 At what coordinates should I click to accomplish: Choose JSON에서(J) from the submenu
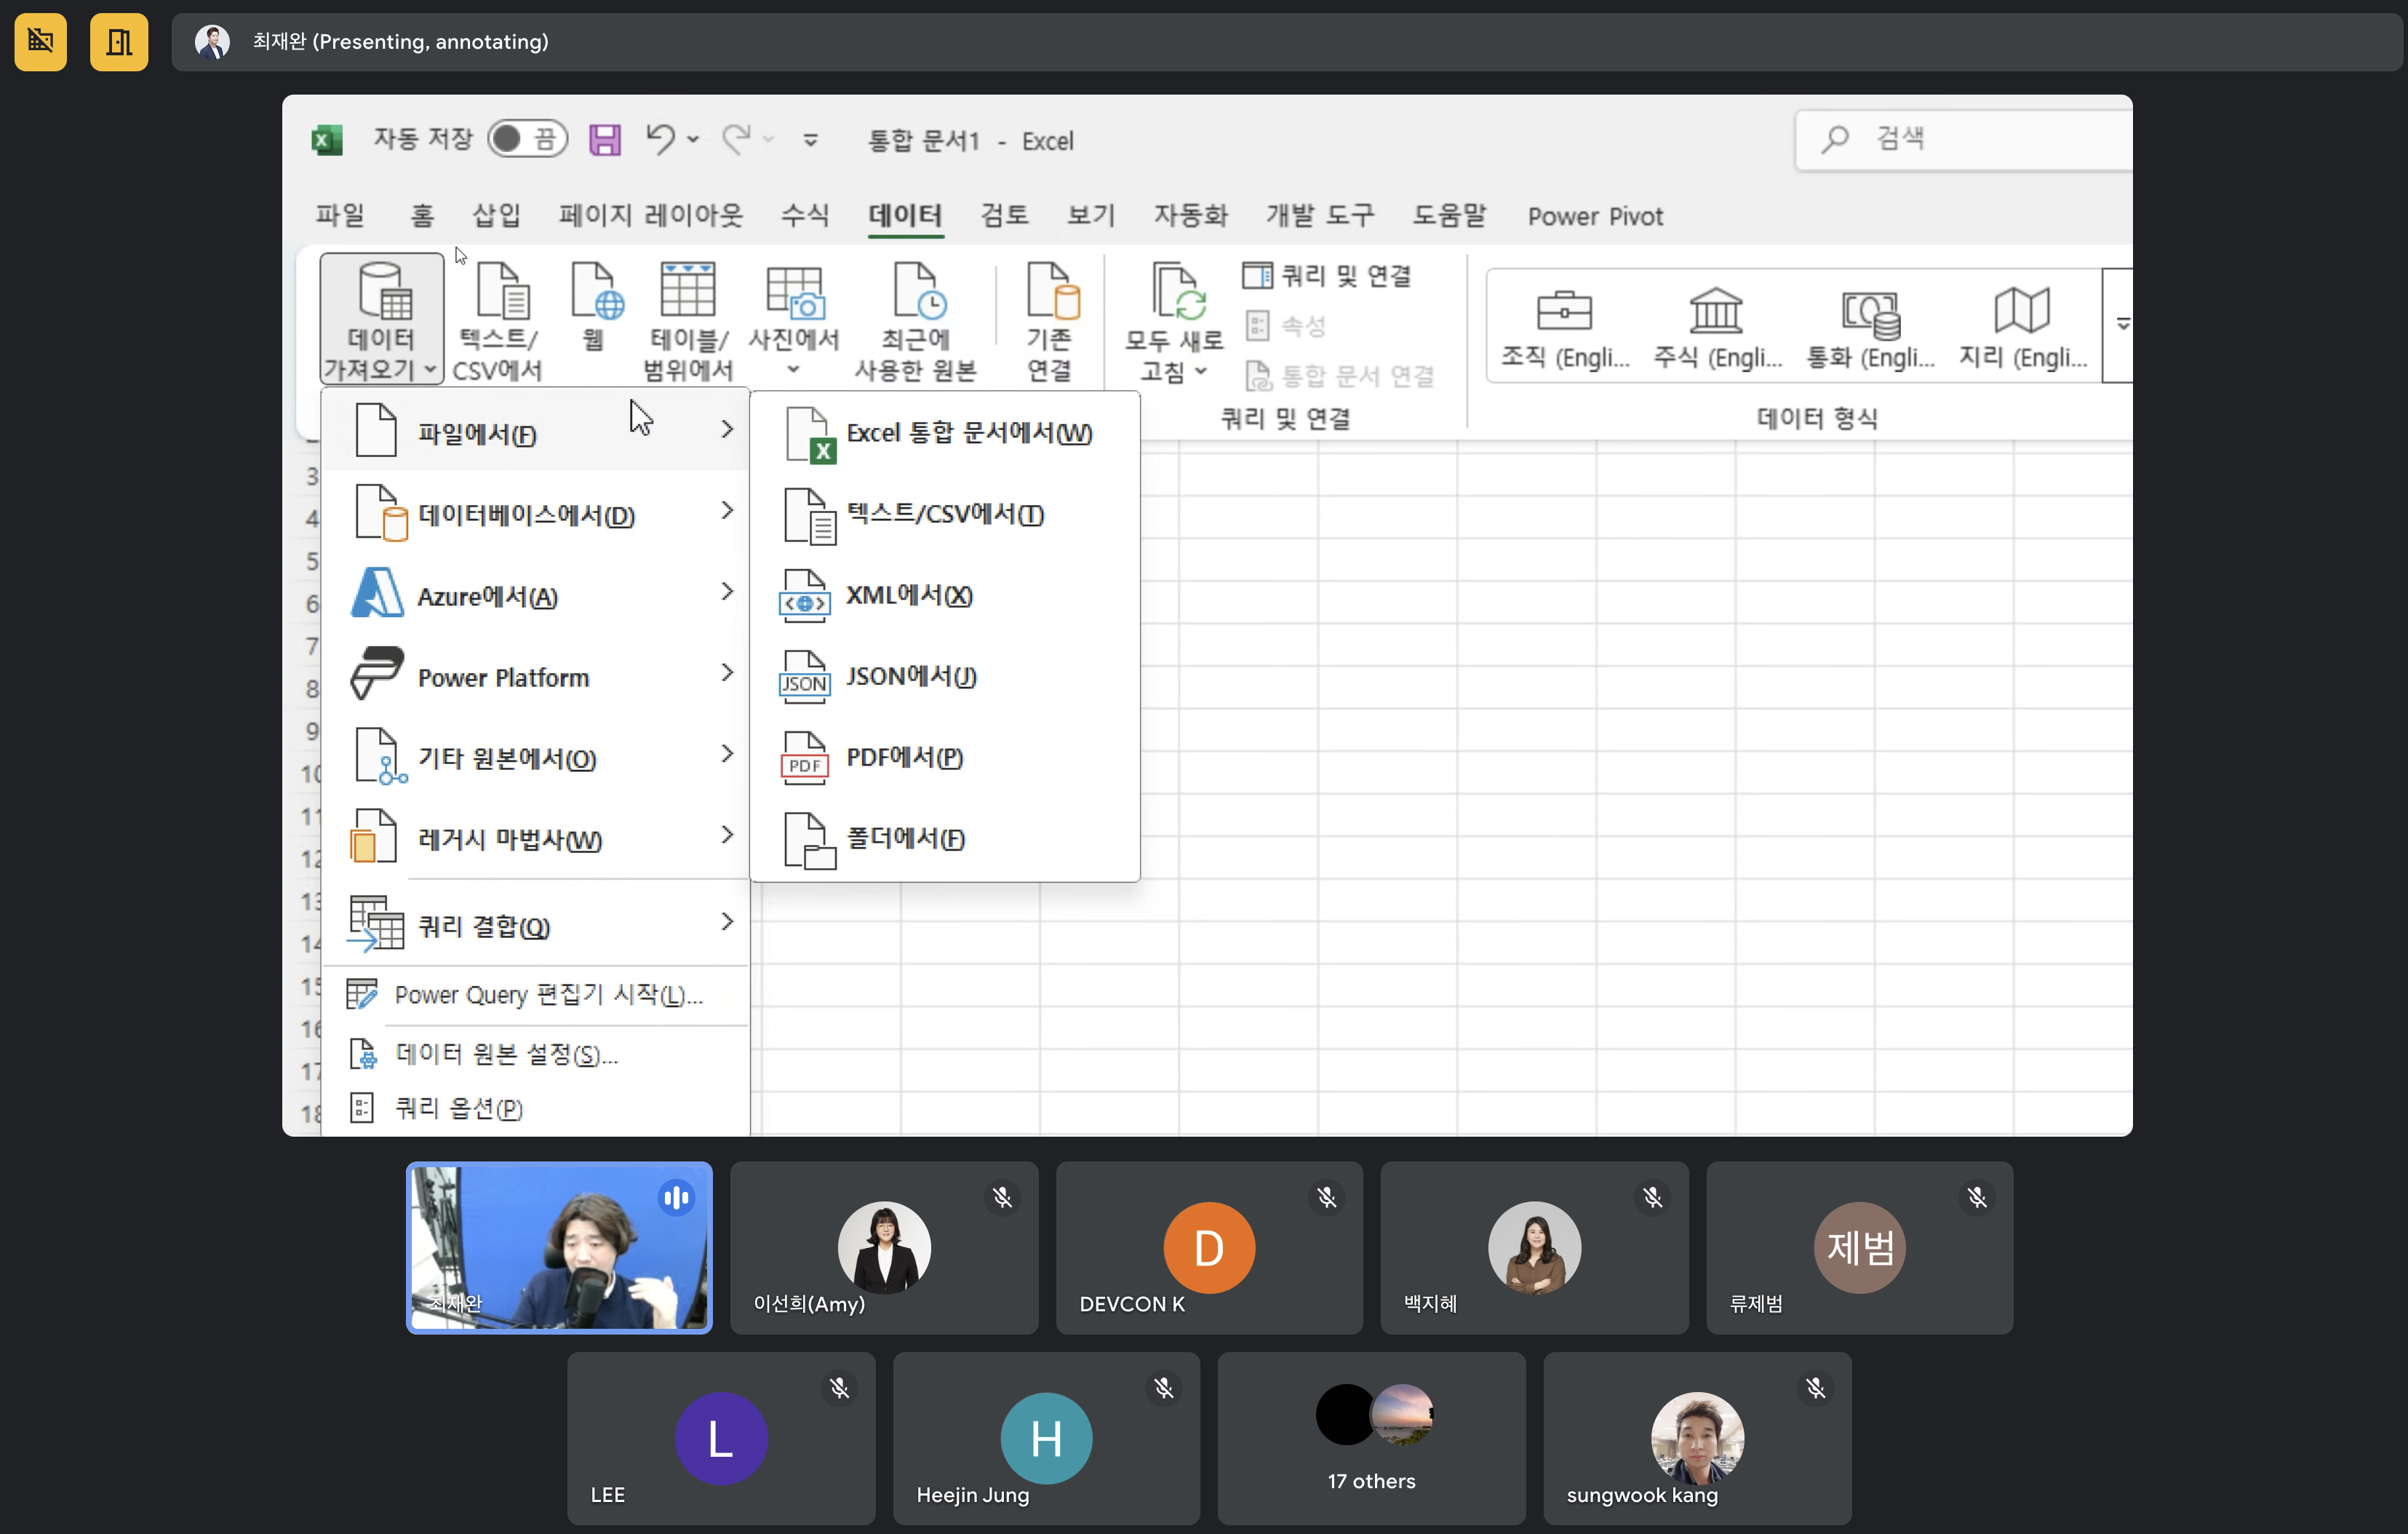(x=910, y=677)
